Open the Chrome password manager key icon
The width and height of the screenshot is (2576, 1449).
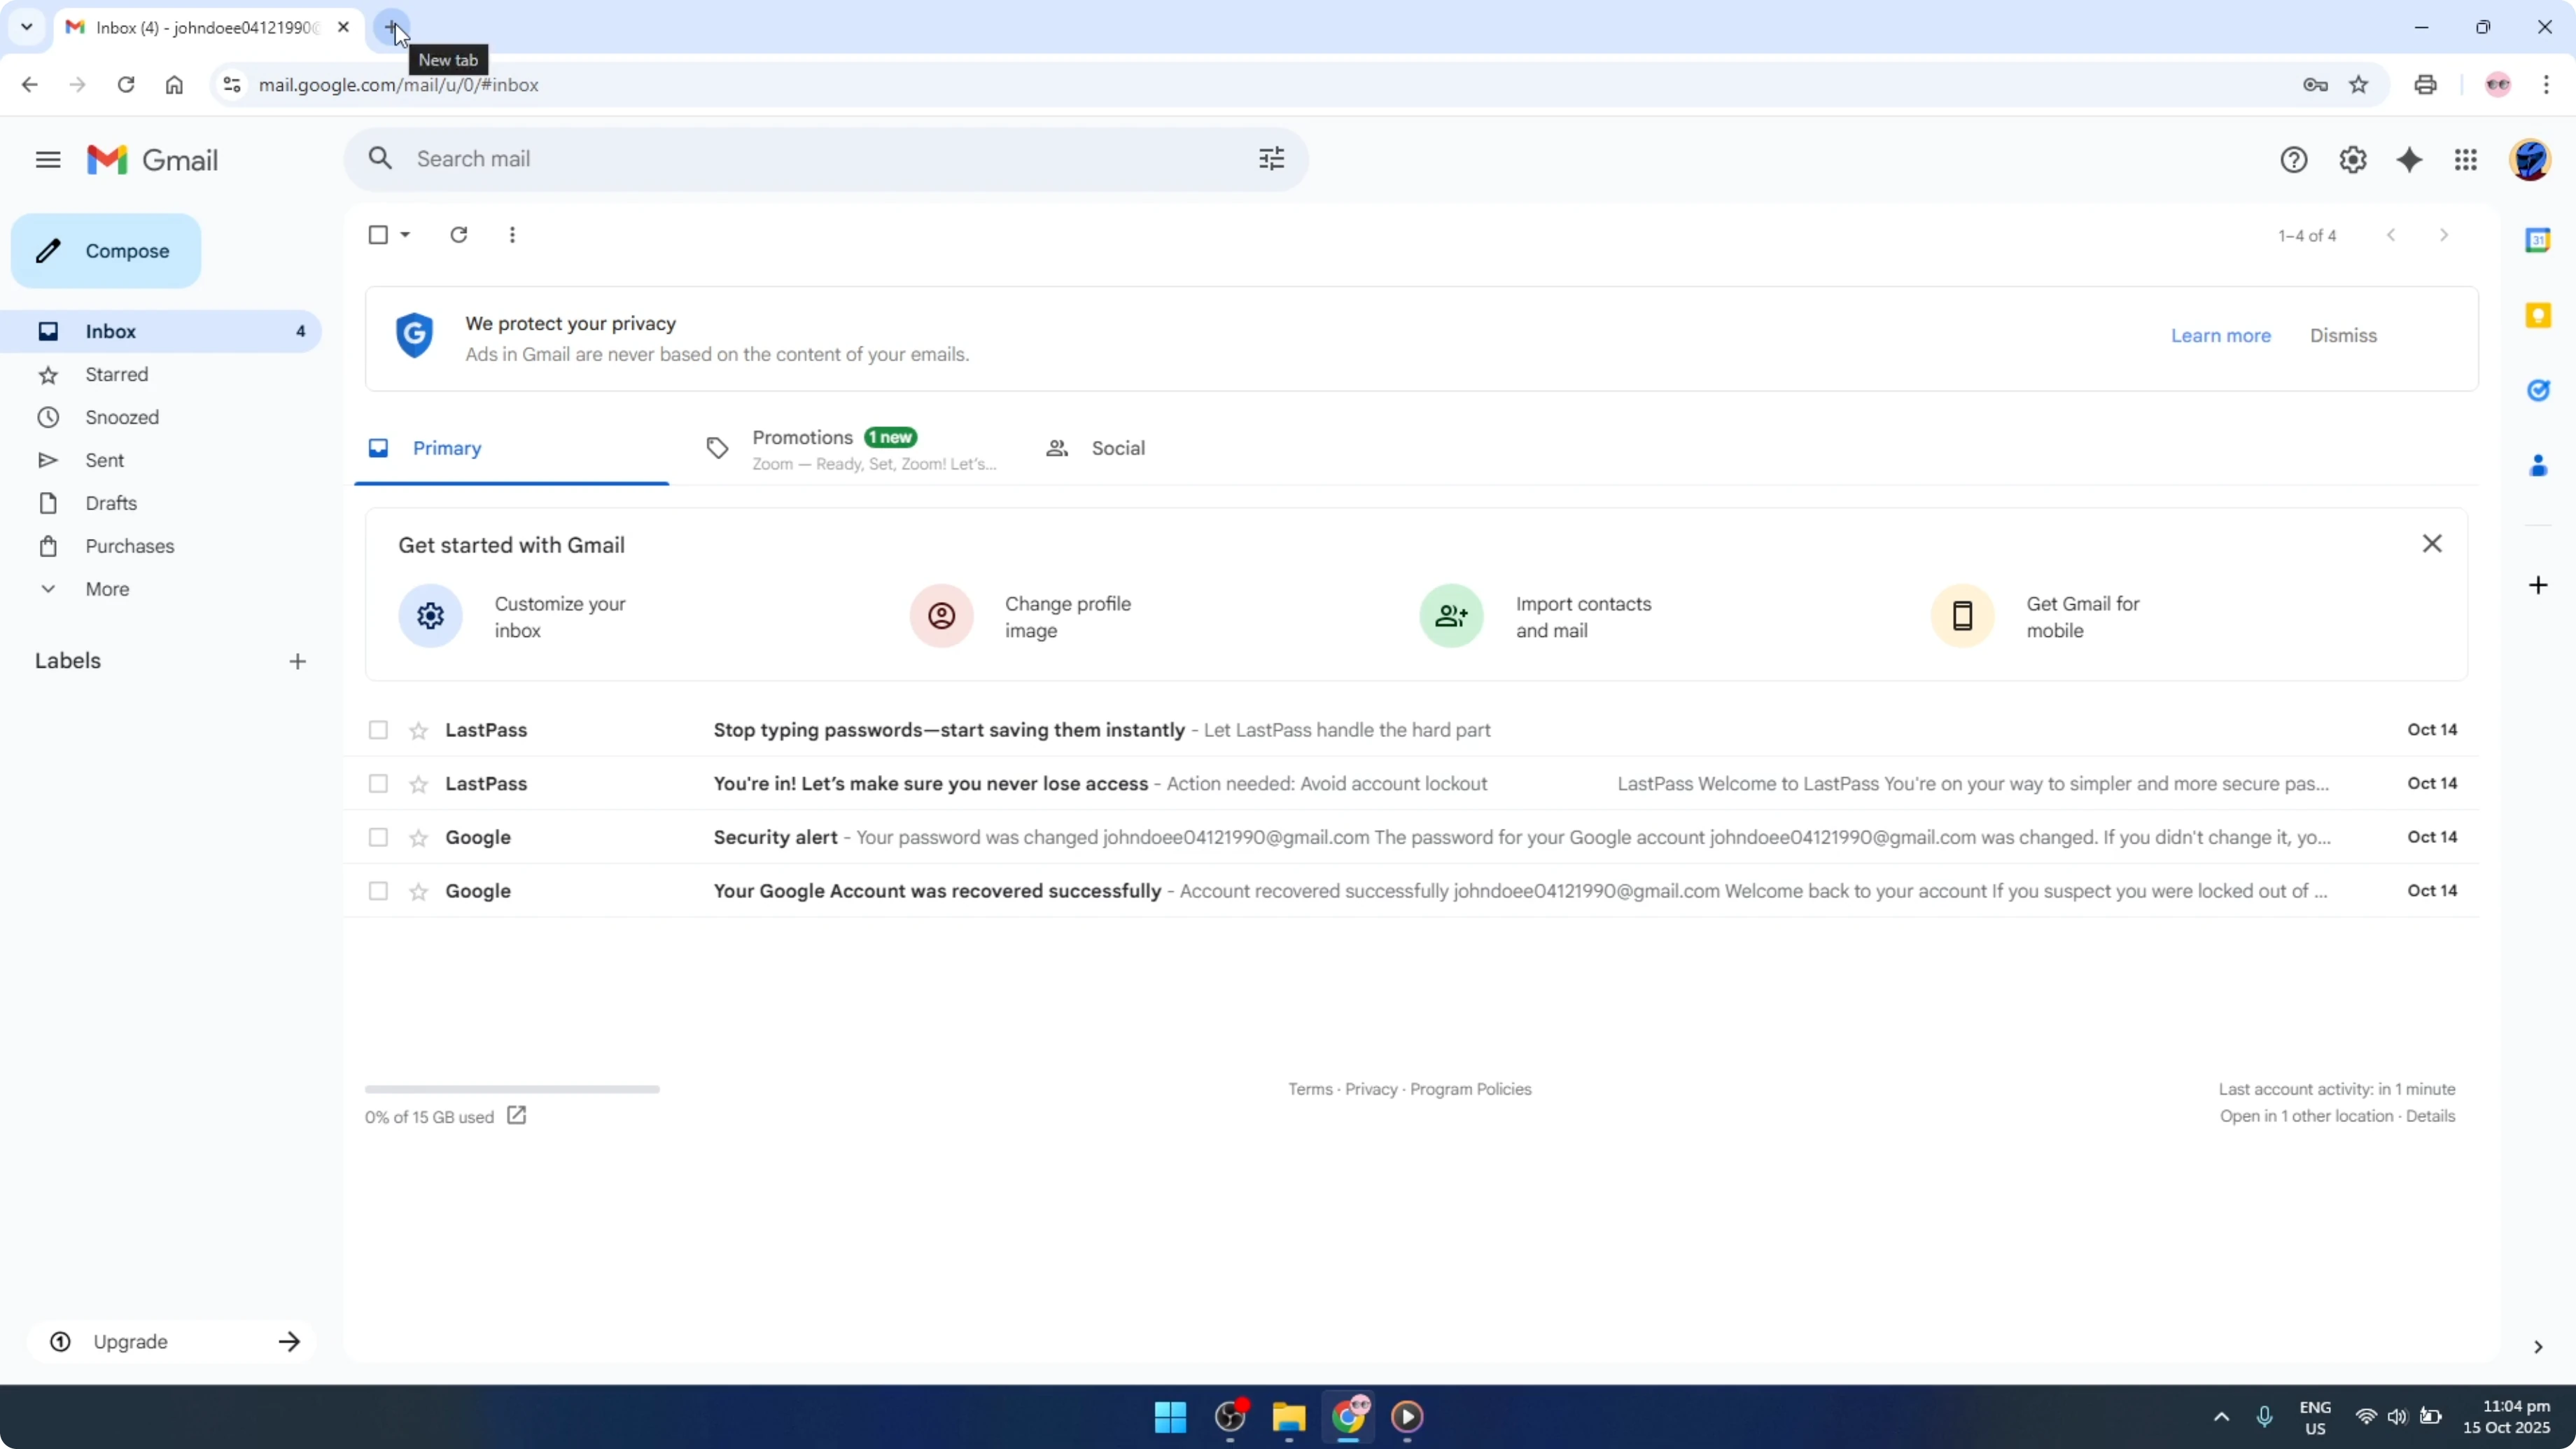(2314, 85)
